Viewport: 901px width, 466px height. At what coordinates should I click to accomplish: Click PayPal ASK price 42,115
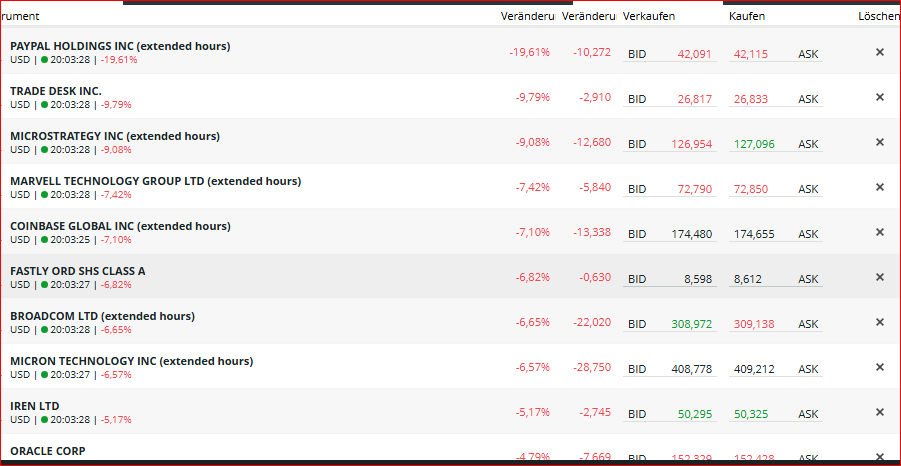751,54
